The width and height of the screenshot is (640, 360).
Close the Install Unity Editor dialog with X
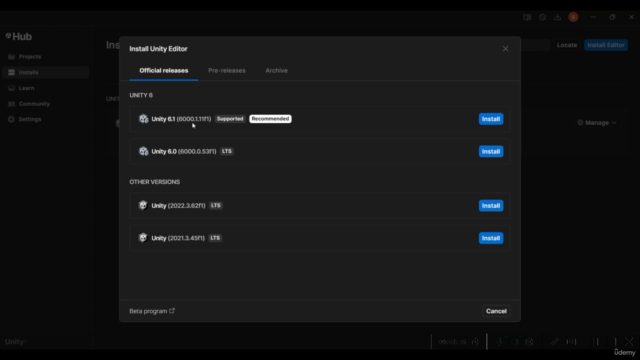(x=505, y=49)
